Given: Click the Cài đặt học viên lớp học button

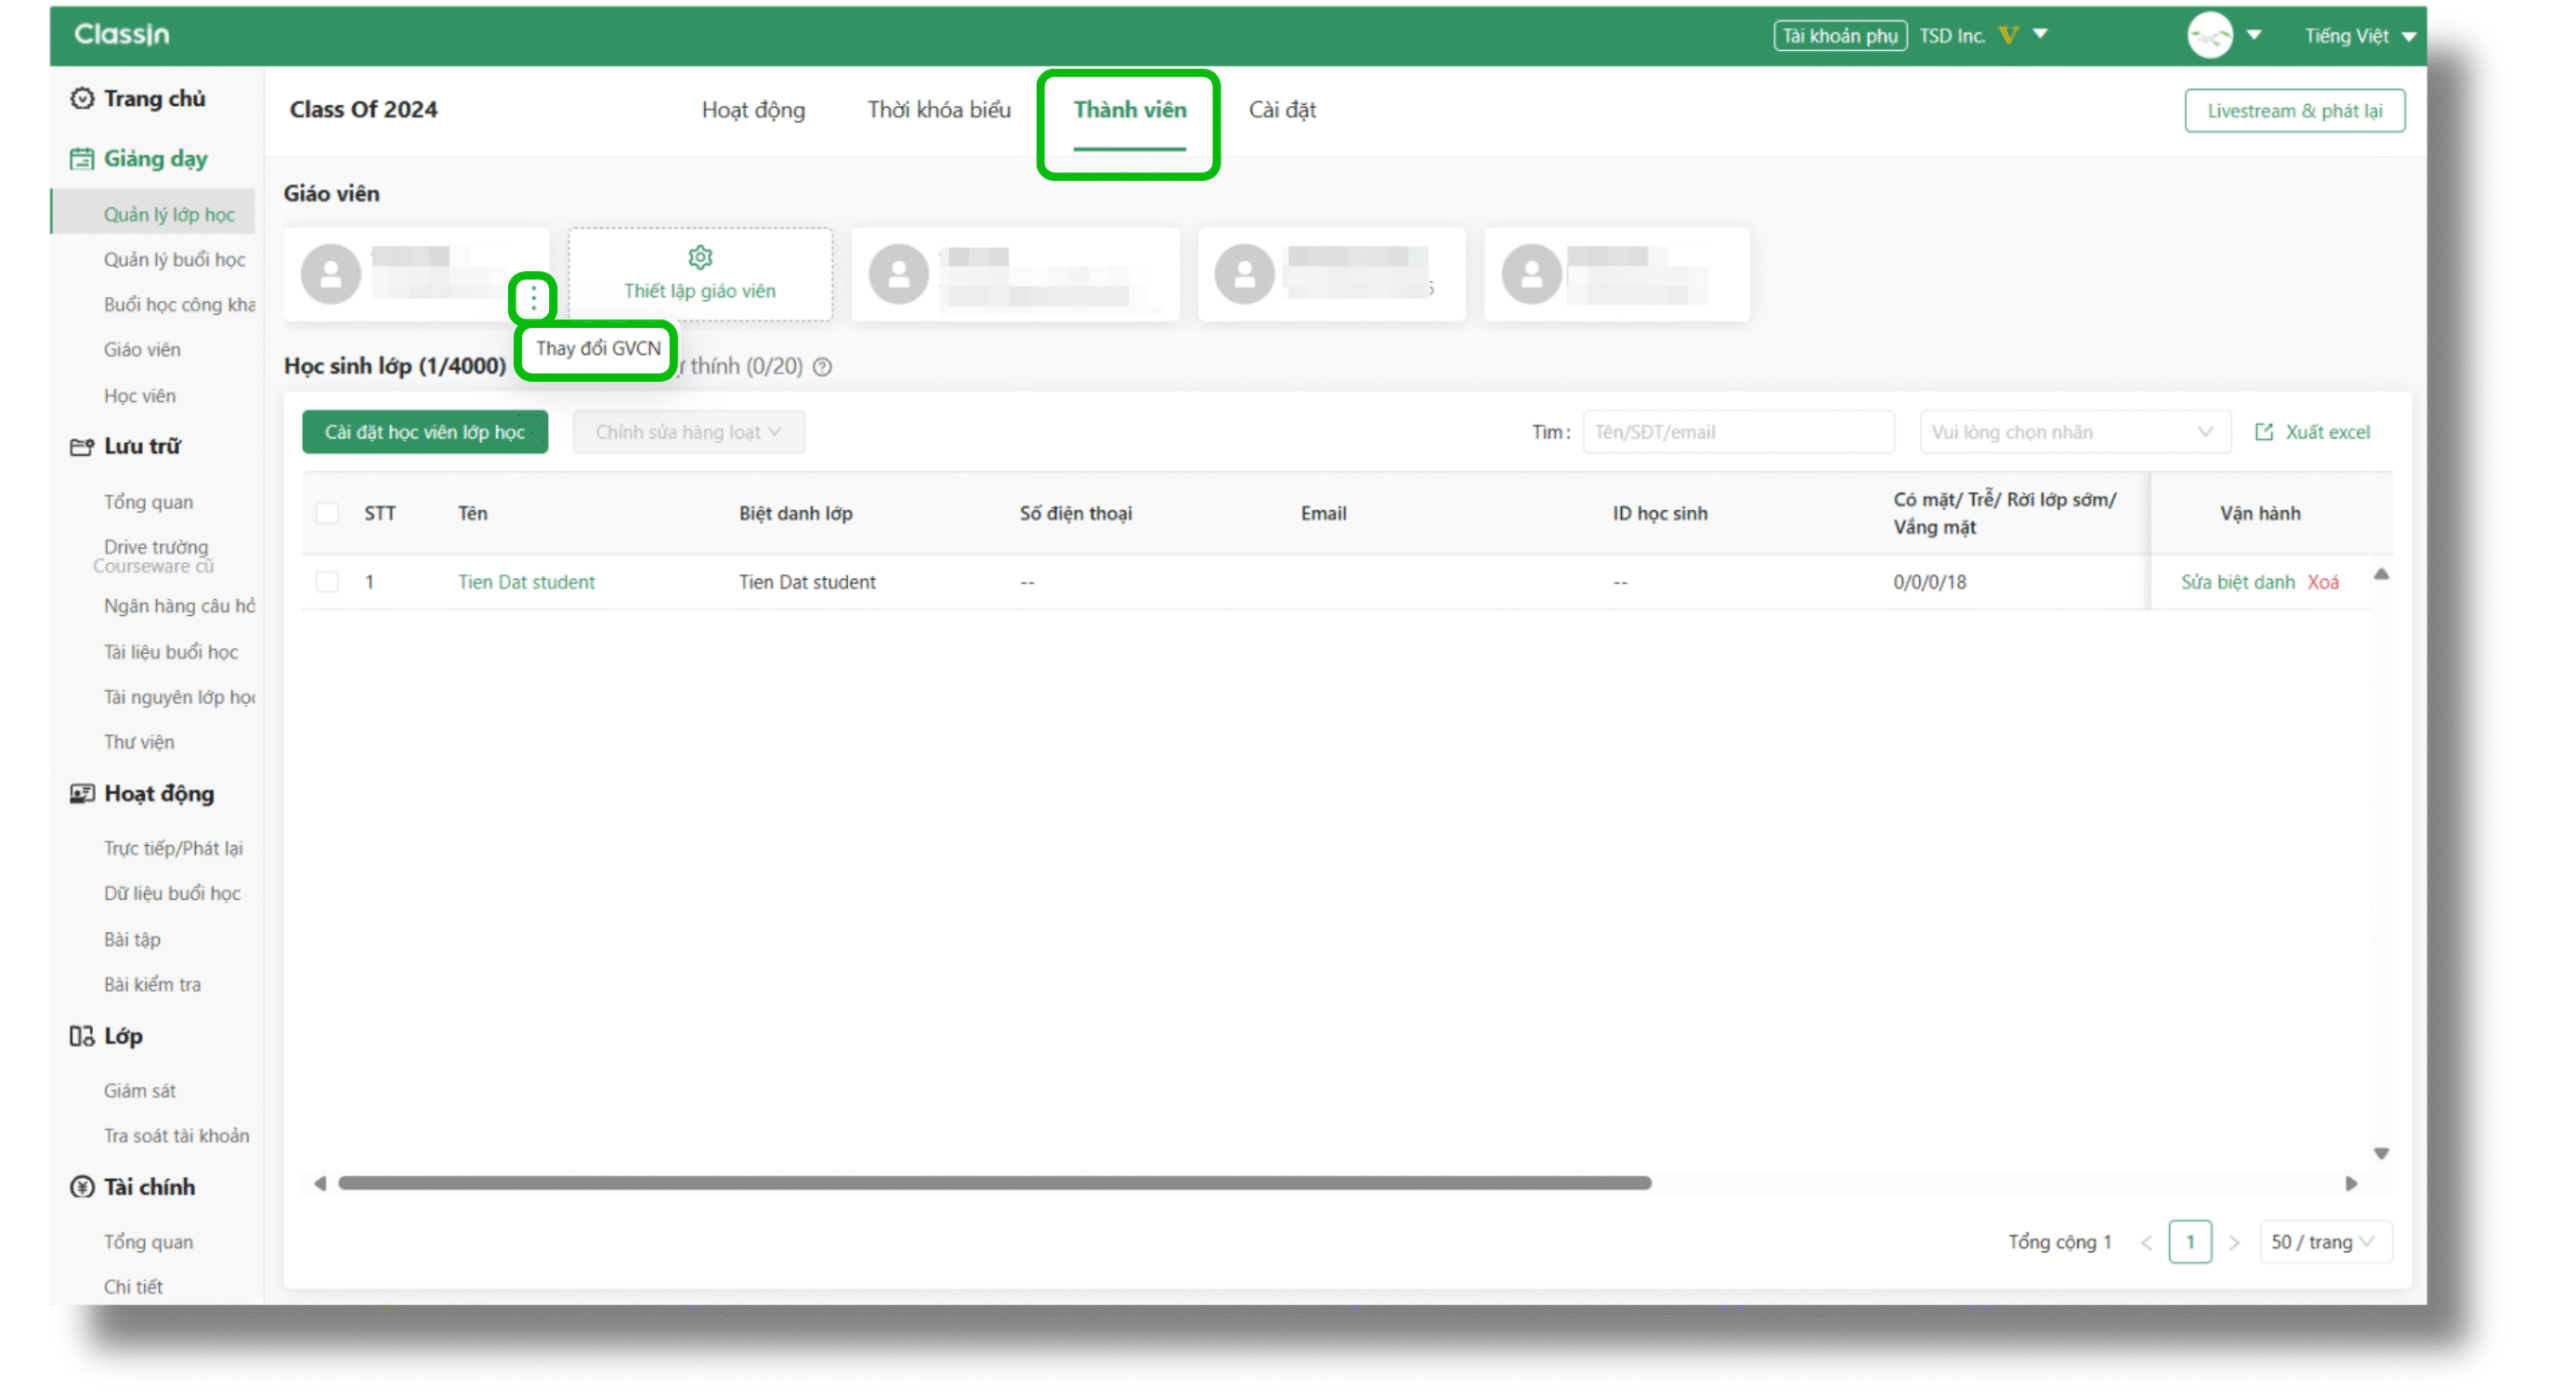Looking at the screenshot, I should [425, 432].
